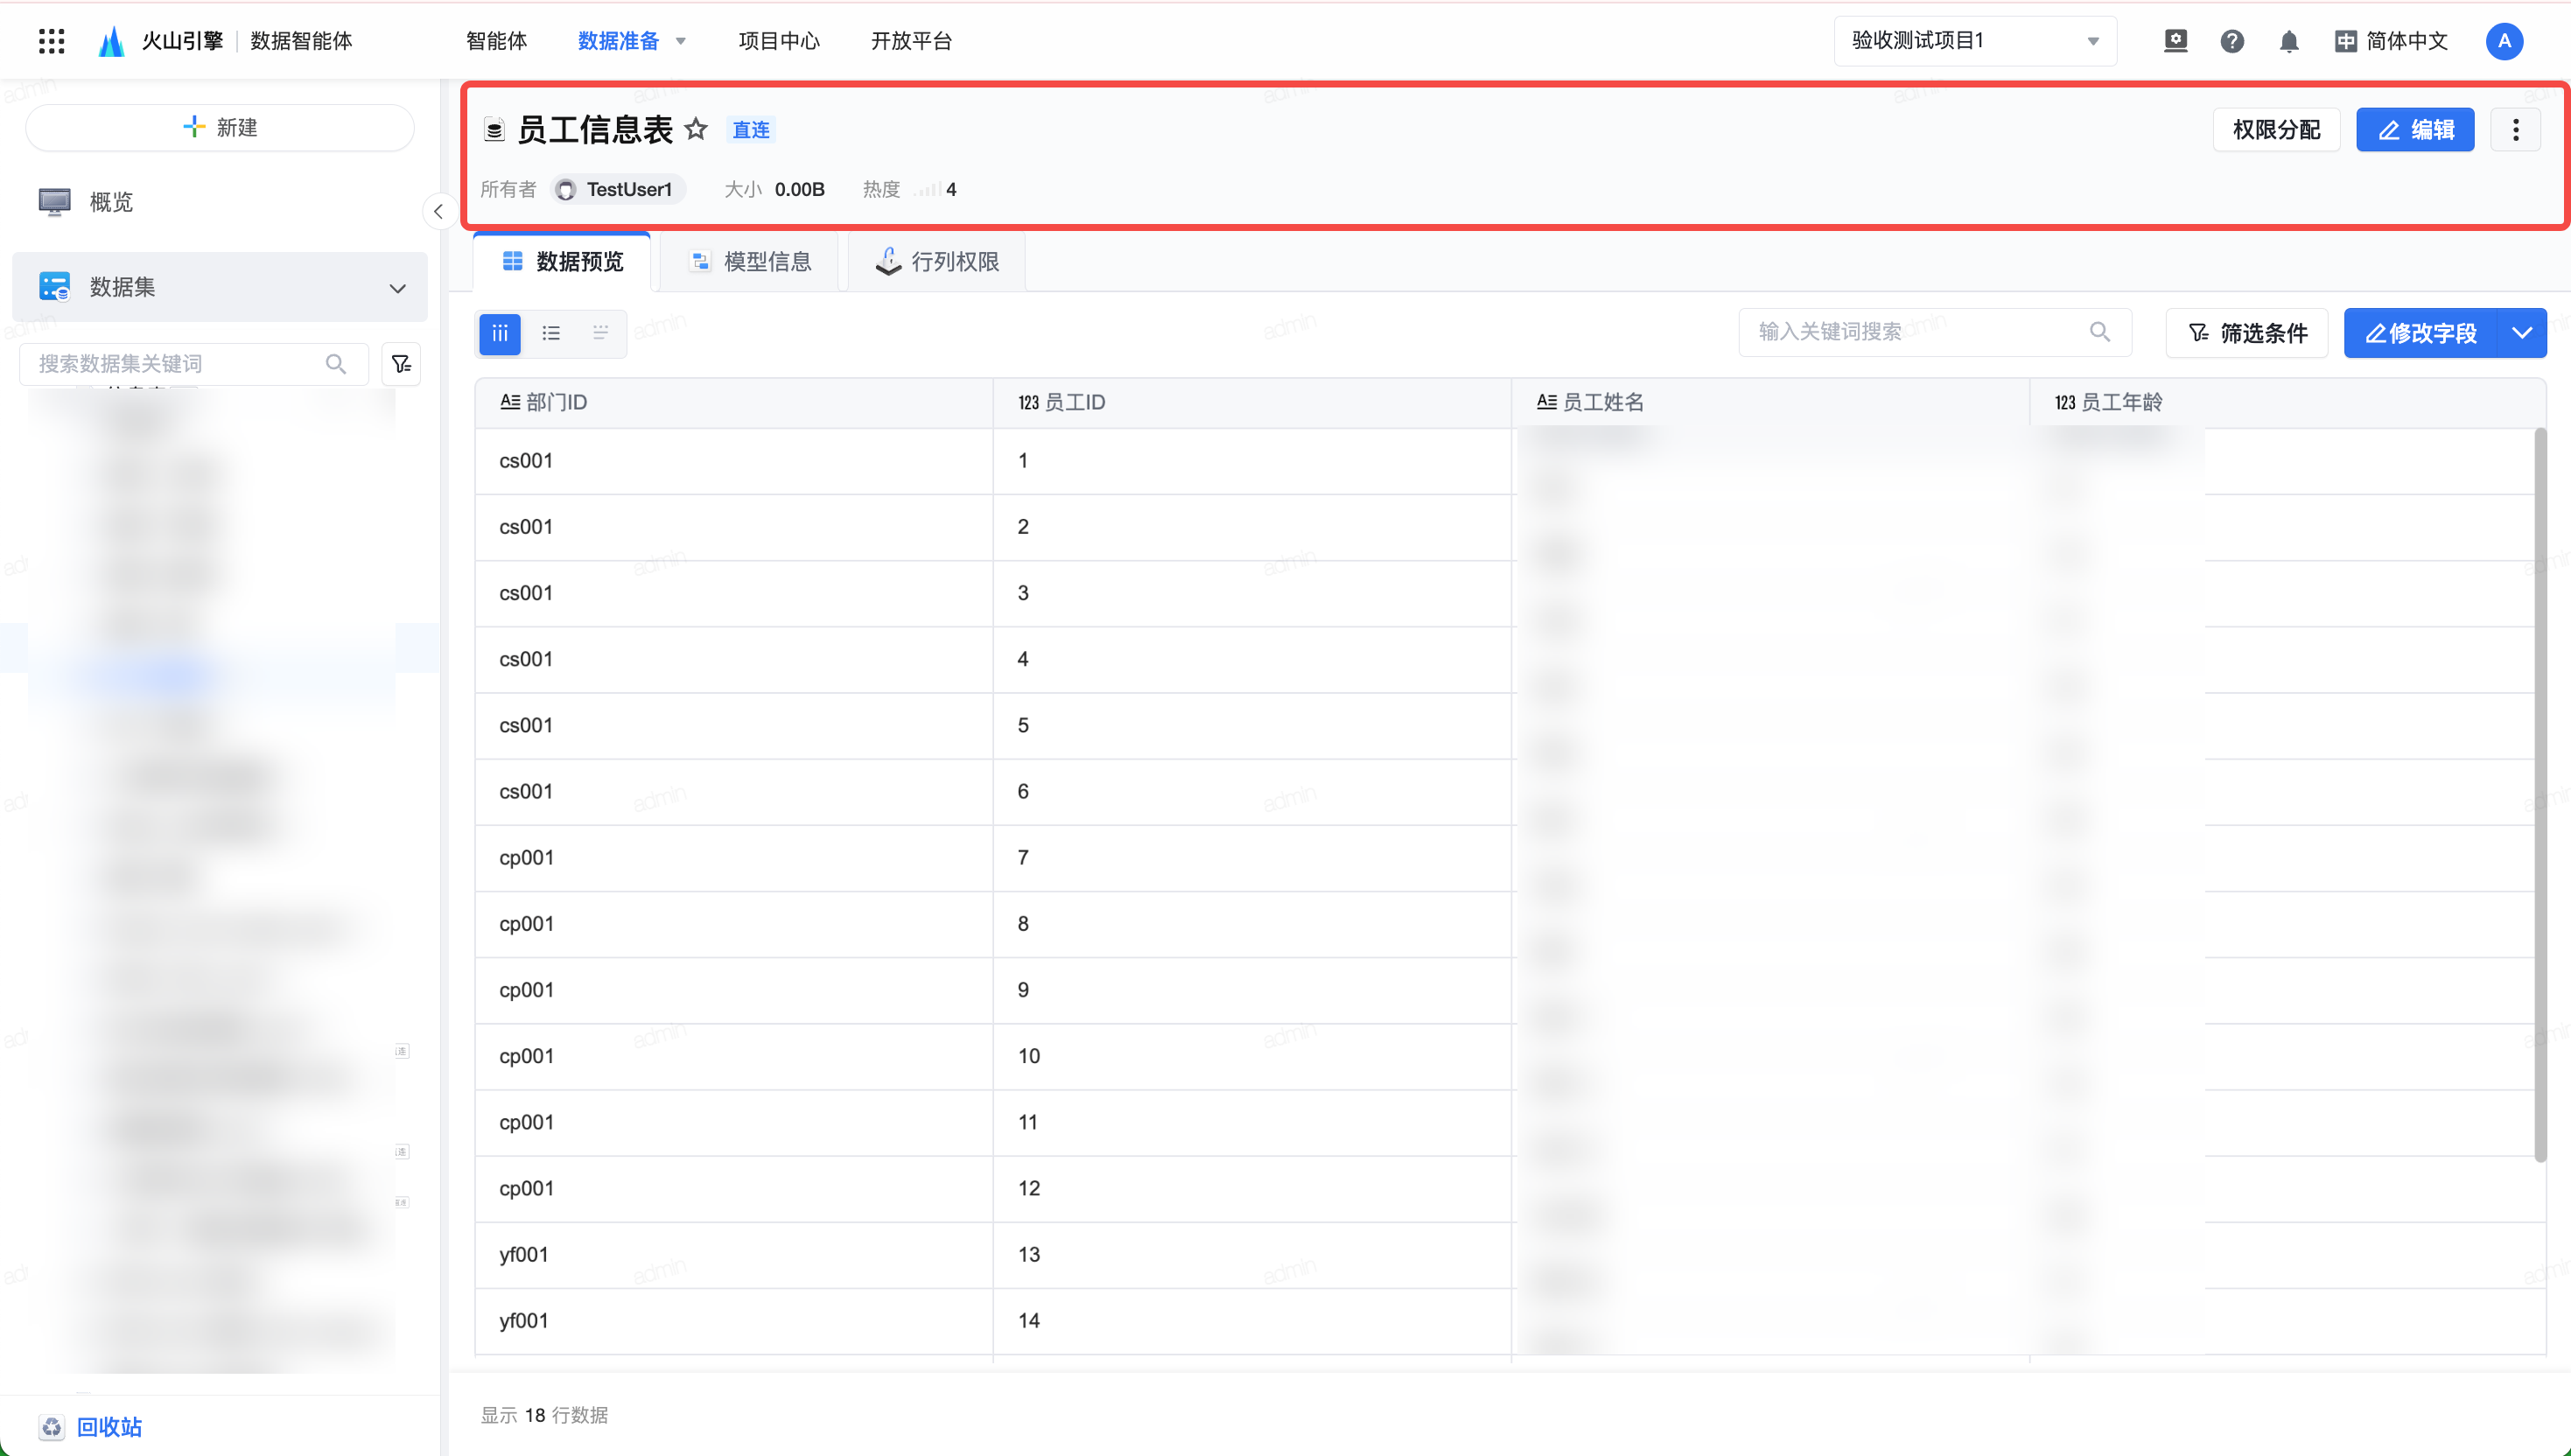The width and height of the screenshot is (2571, 1456).
Task: Click the 权限分配 button
Action: pos(2275,130)
